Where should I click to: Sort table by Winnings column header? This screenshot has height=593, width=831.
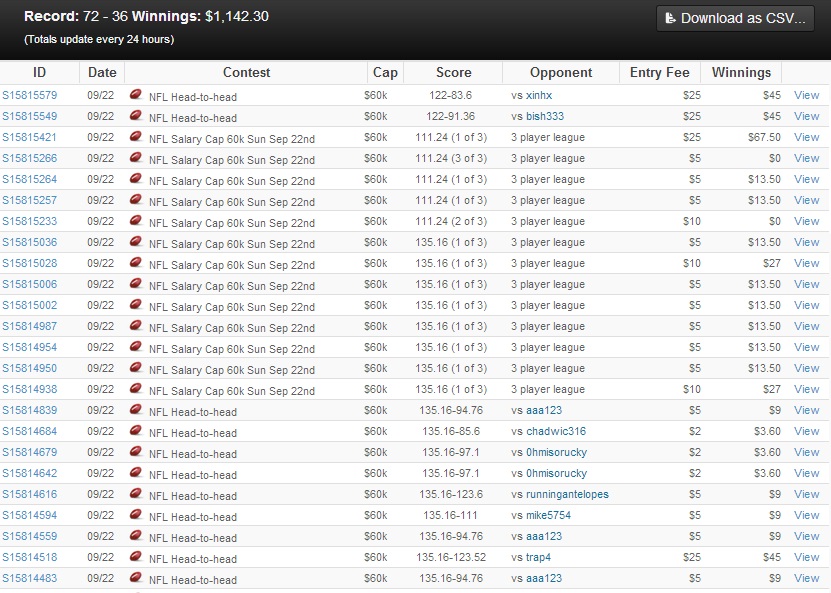pyautogui.click(x=741, y=72)
